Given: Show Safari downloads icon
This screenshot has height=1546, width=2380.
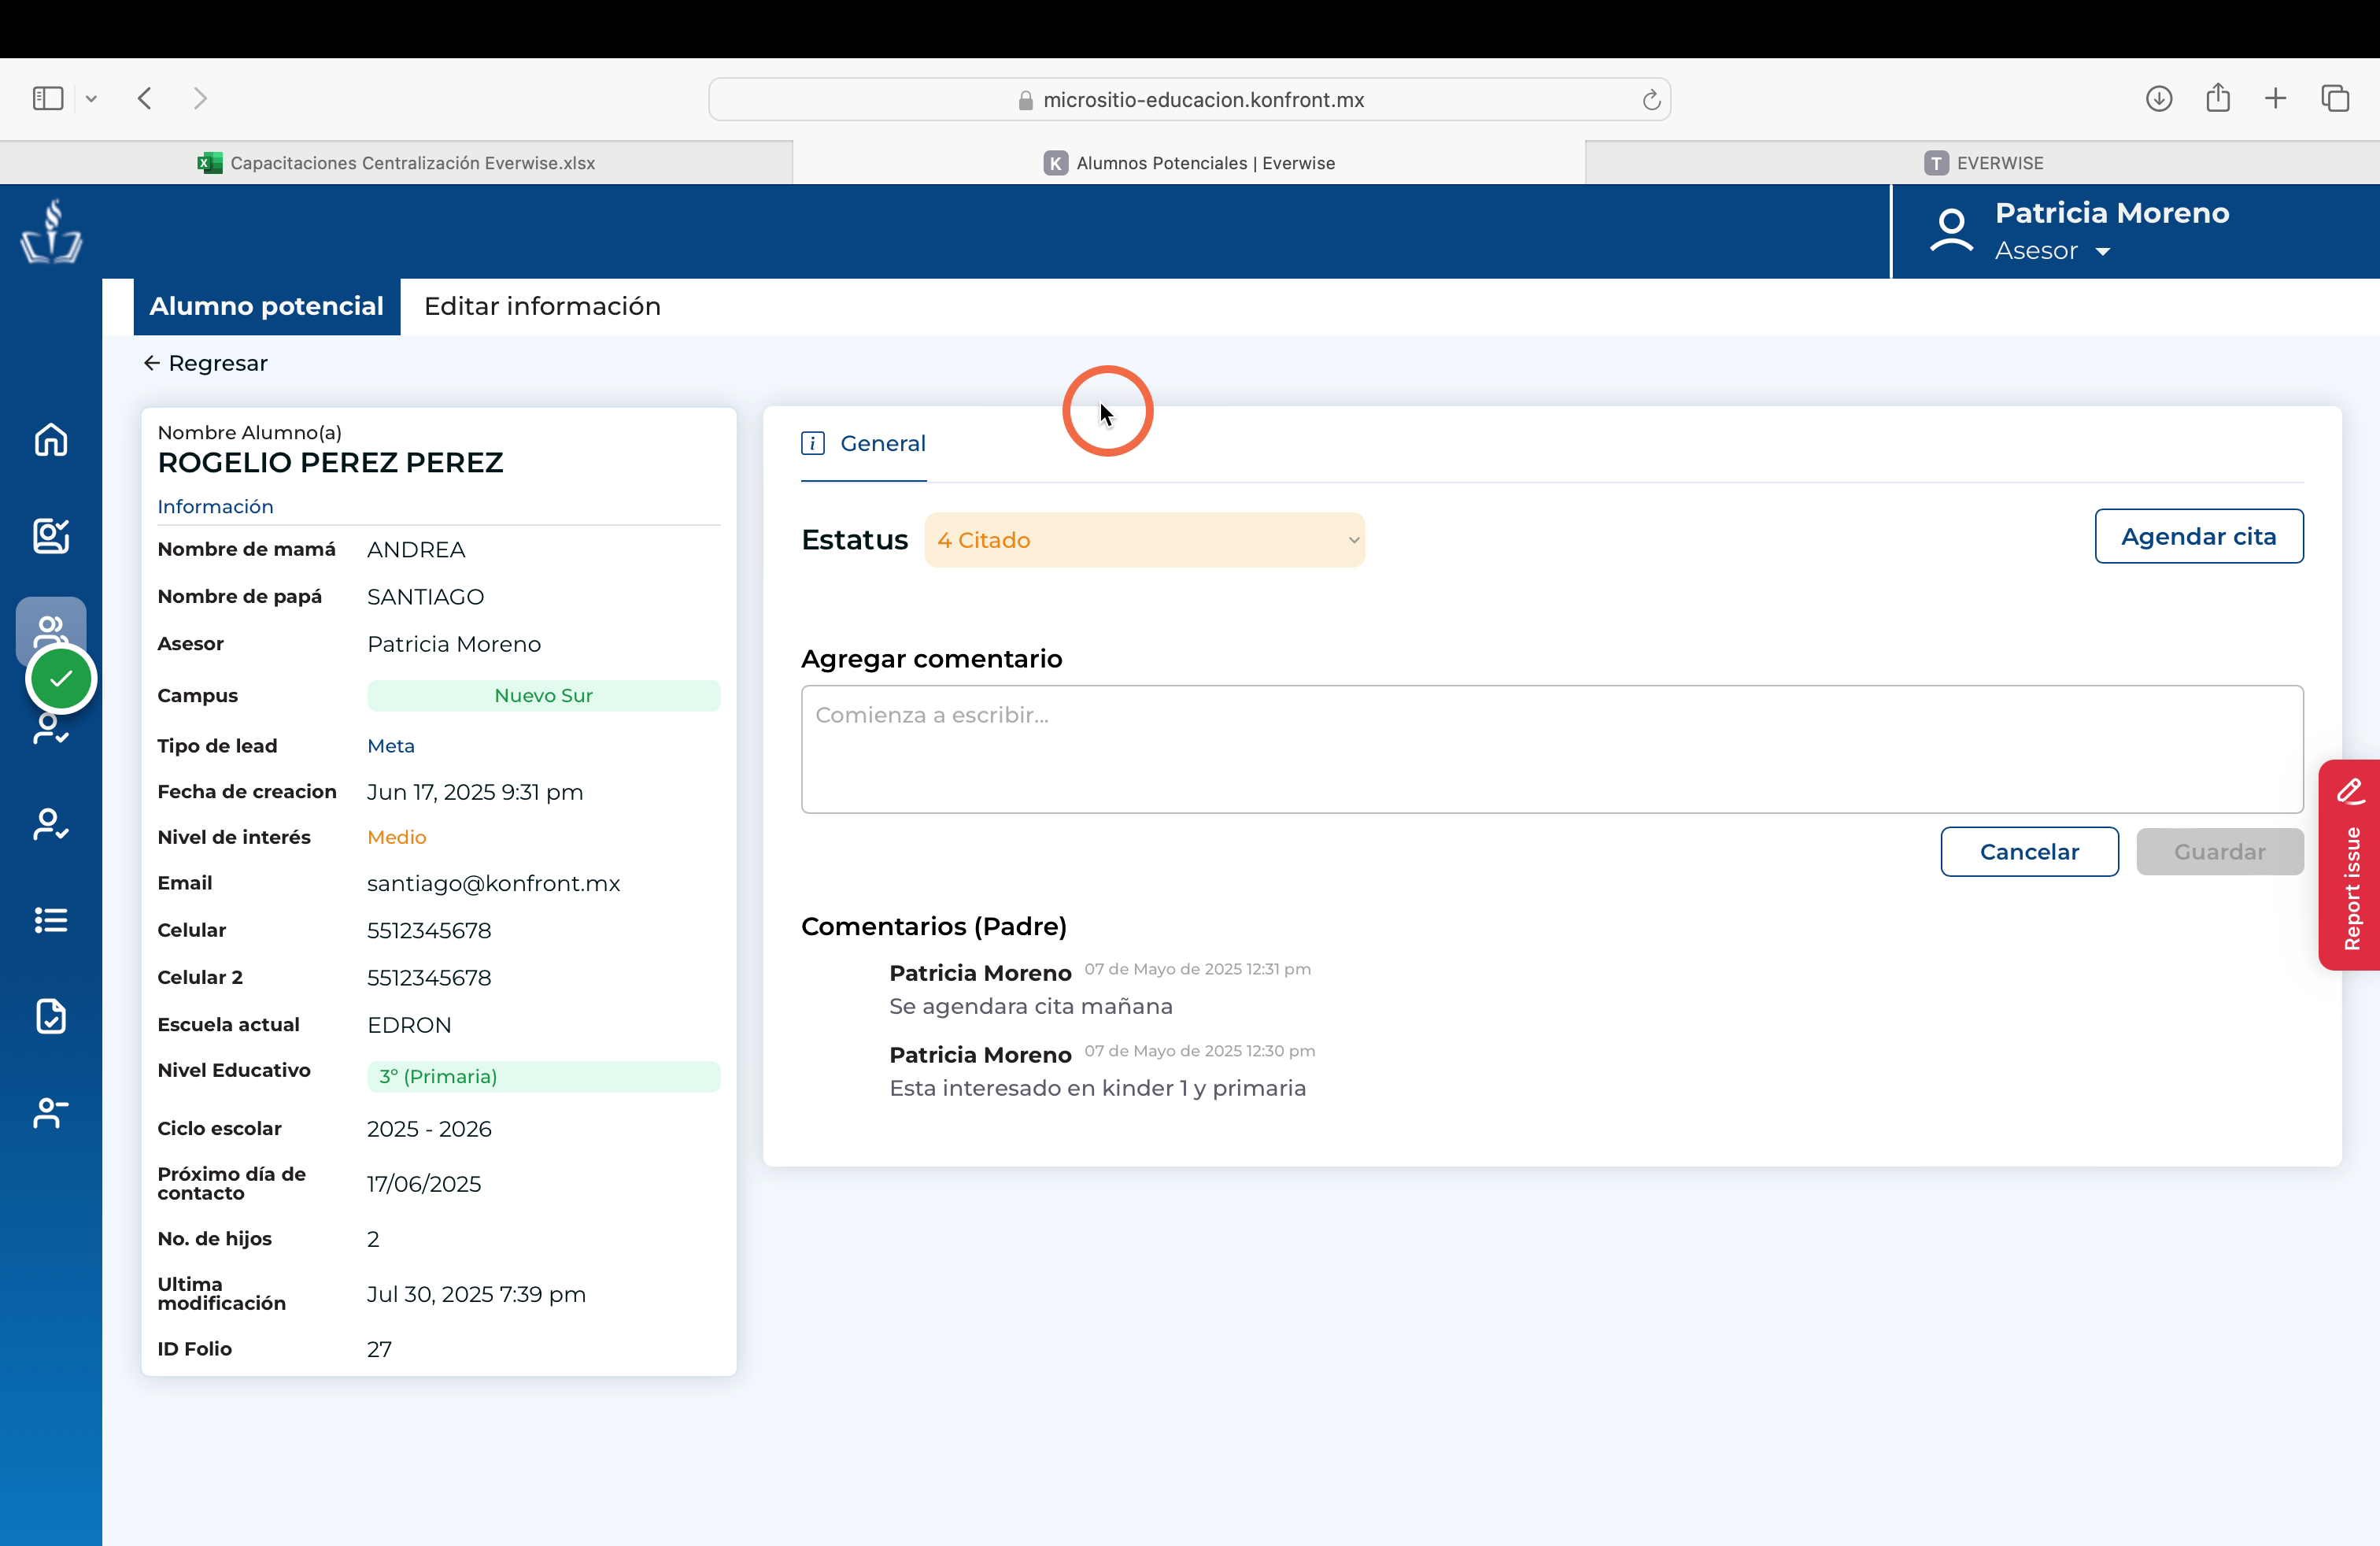Looking at the screenshot, I should pos(2159,98).
